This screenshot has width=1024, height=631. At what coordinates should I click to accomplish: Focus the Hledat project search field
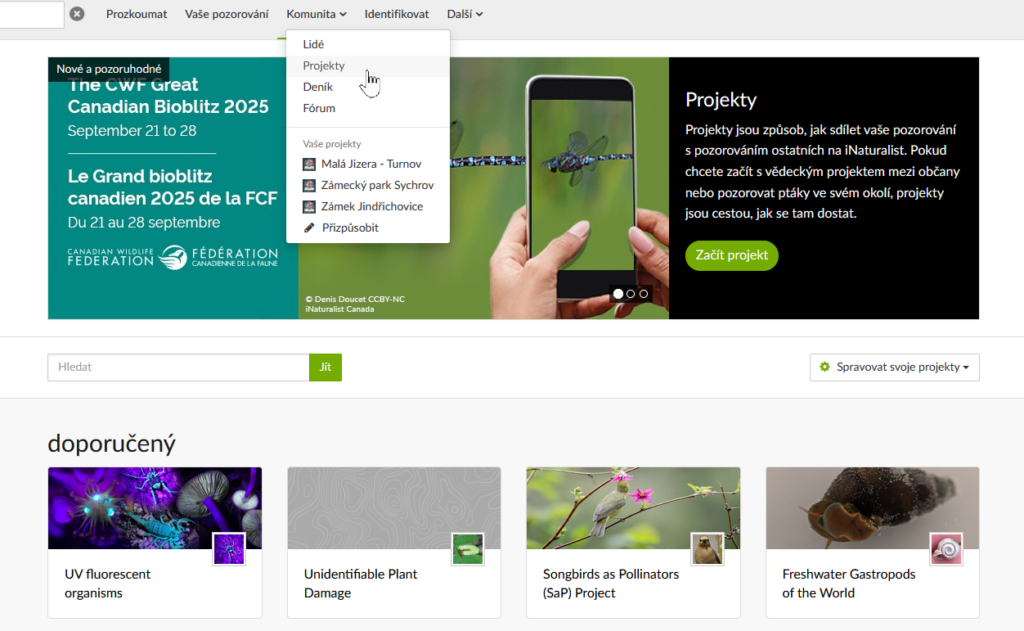(x=178, y=367)
